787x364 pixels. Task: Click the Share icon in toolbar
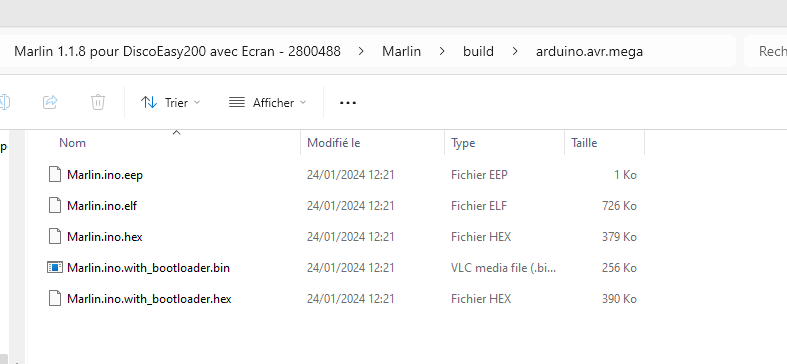[50, 102]
